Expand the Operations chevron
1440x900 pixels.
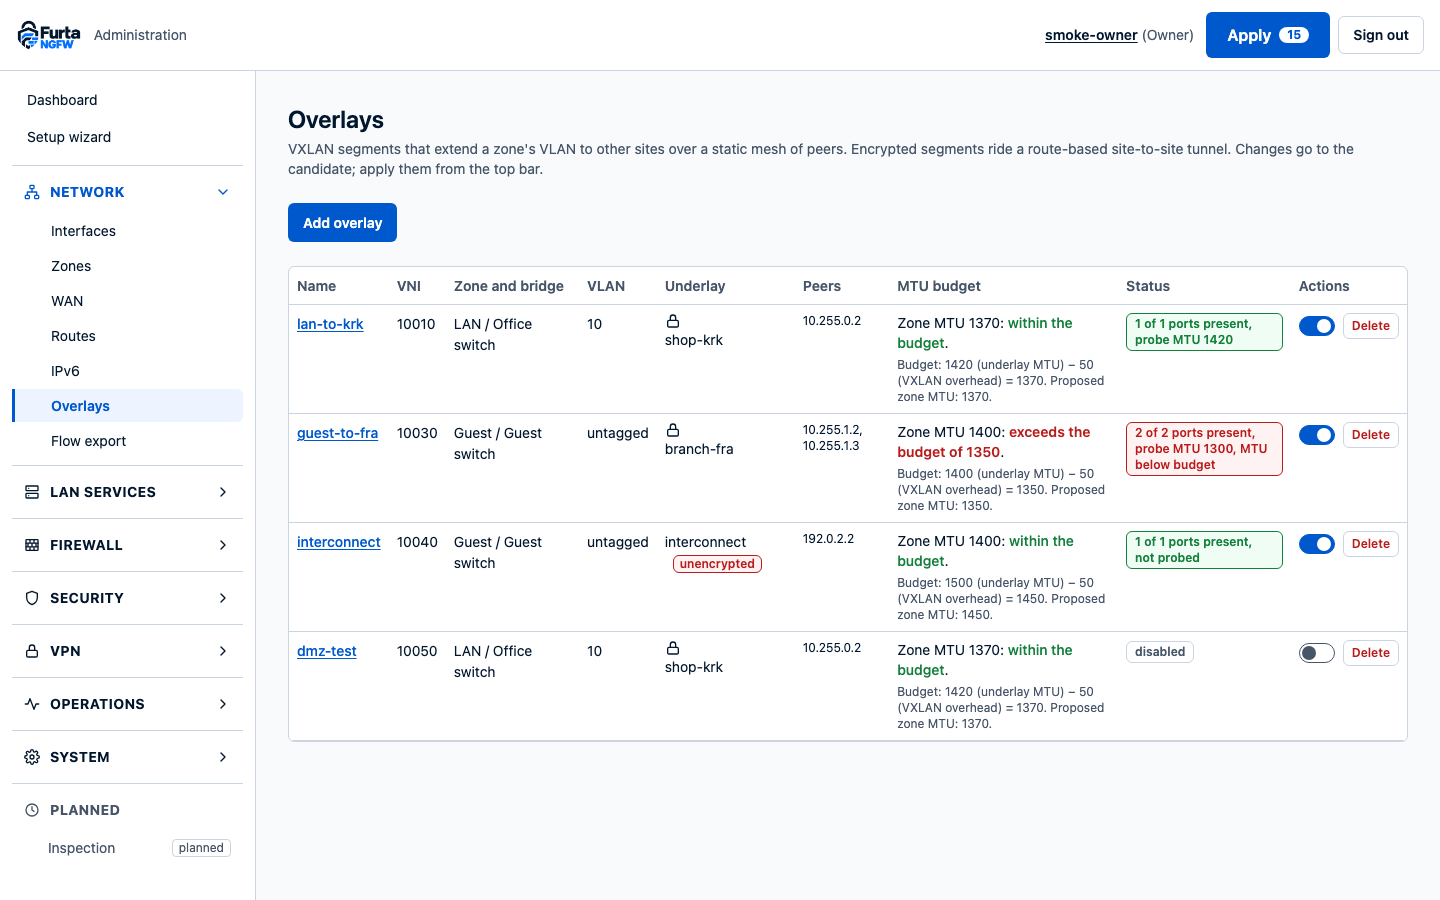coord(223,704)
